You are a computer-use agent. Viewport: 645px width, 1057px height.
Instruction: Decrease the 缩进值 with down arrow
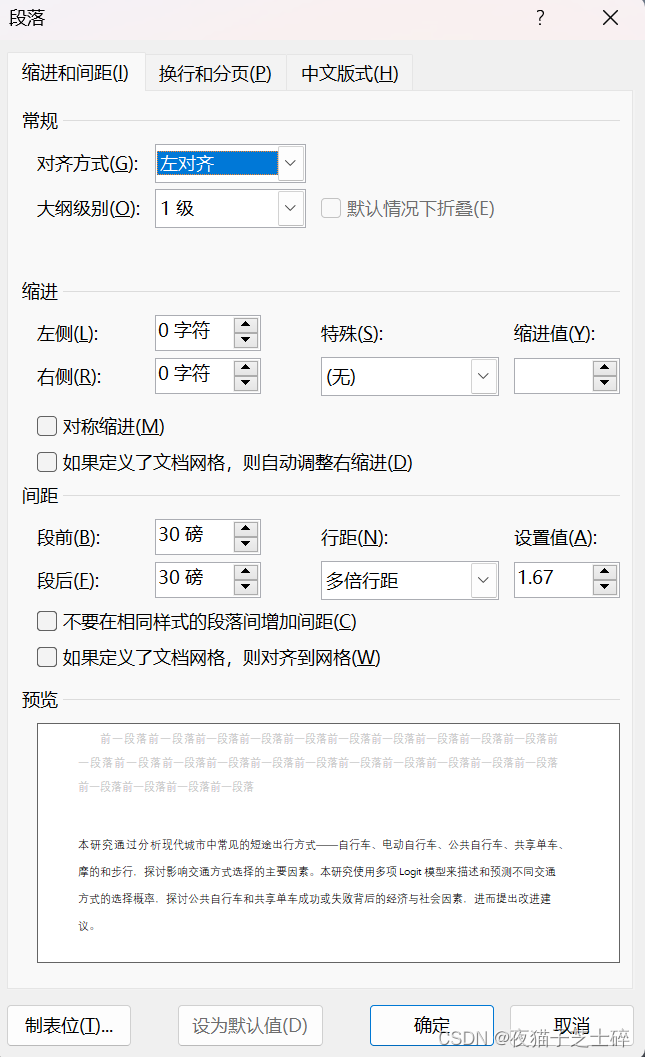[605, 384]
